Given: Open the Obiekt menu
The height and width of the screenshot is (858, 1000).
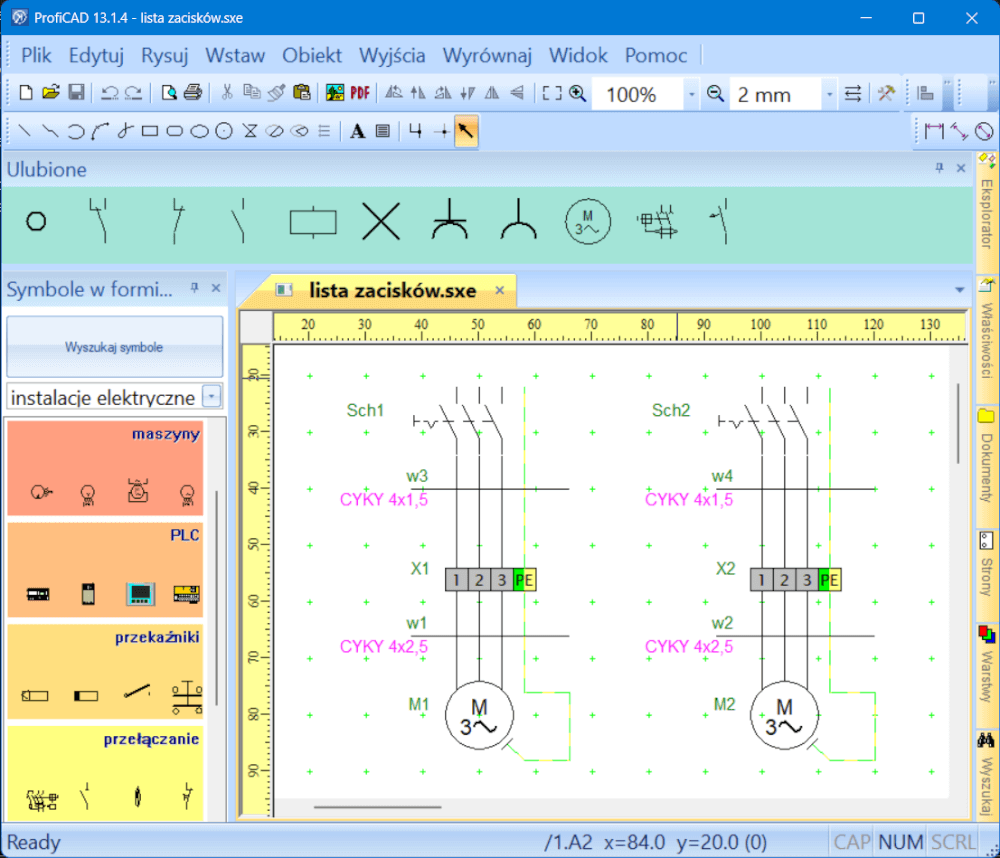Looking at the screenshot, I should pyautogui.click(x=312, y=55).
